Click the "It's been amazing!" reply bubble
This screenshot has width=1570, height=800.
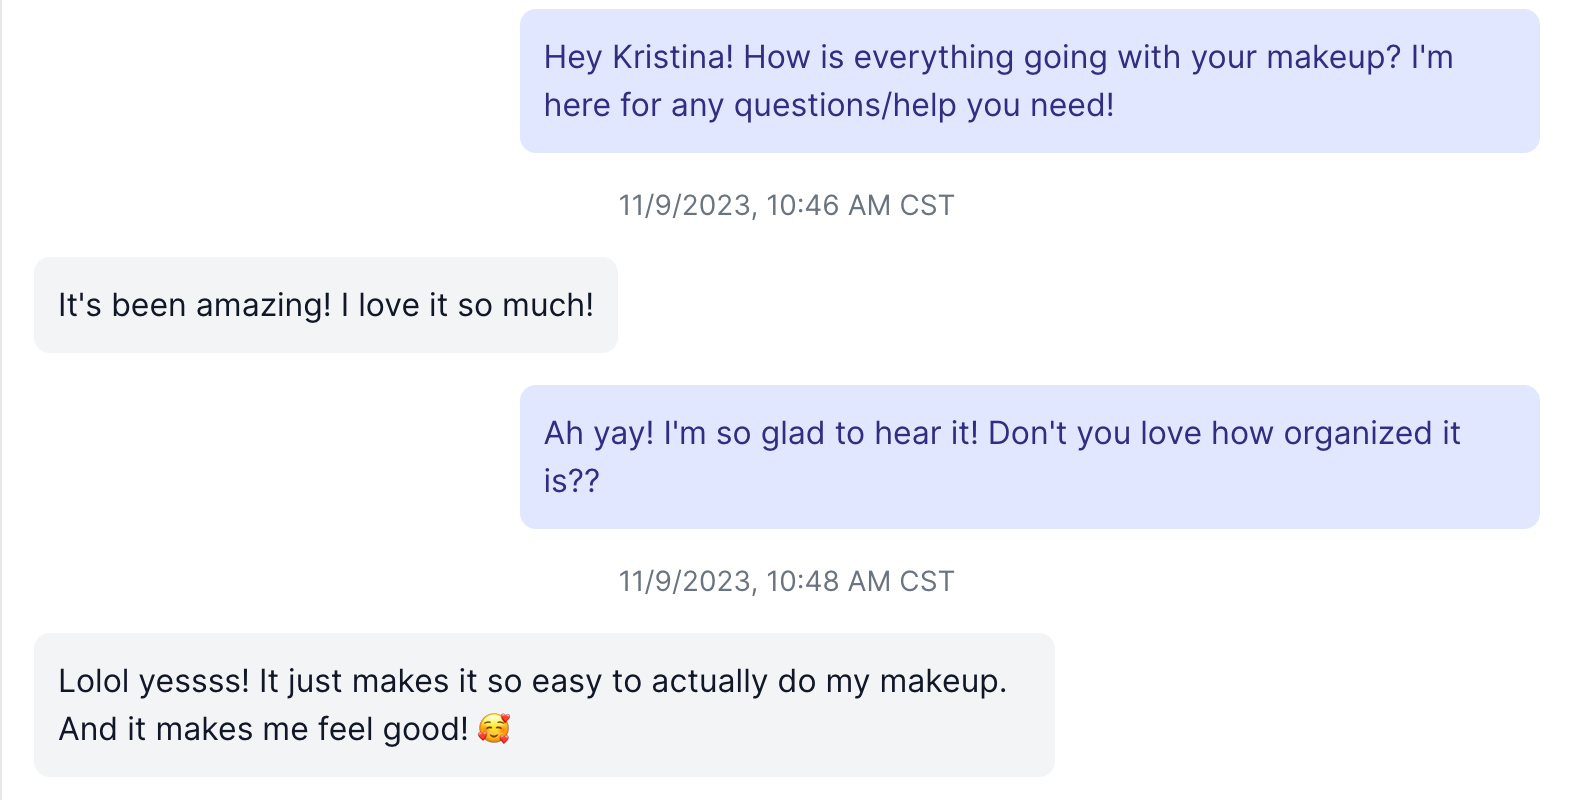[325, 305]
